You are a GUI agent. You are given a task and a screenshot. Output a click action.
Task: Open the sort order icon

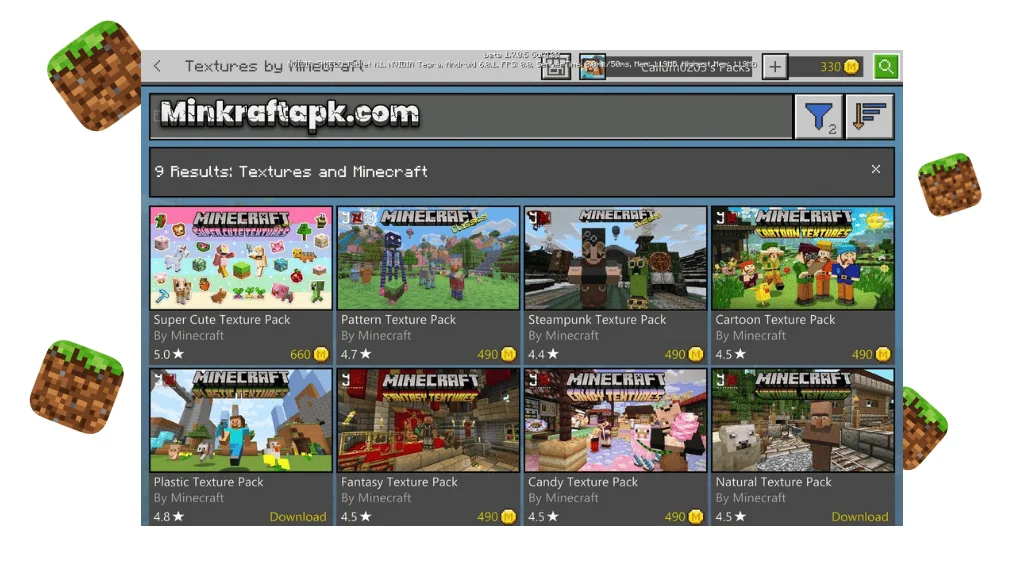[869, 117]
